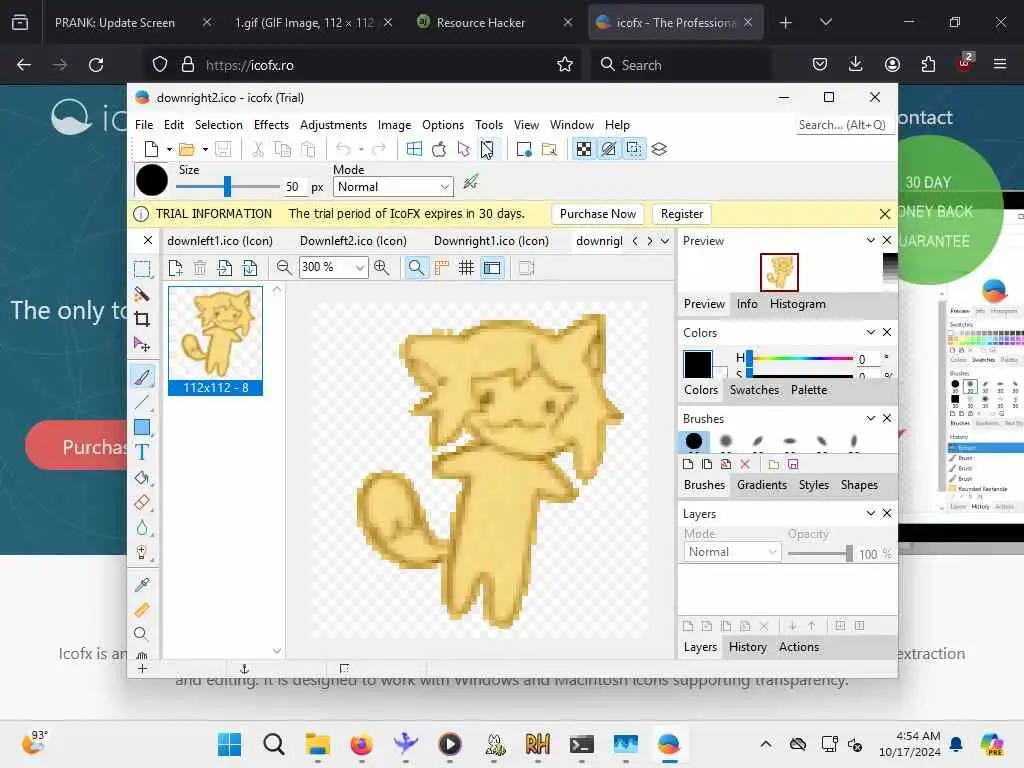Add a new image to icon

pos(175,268)
